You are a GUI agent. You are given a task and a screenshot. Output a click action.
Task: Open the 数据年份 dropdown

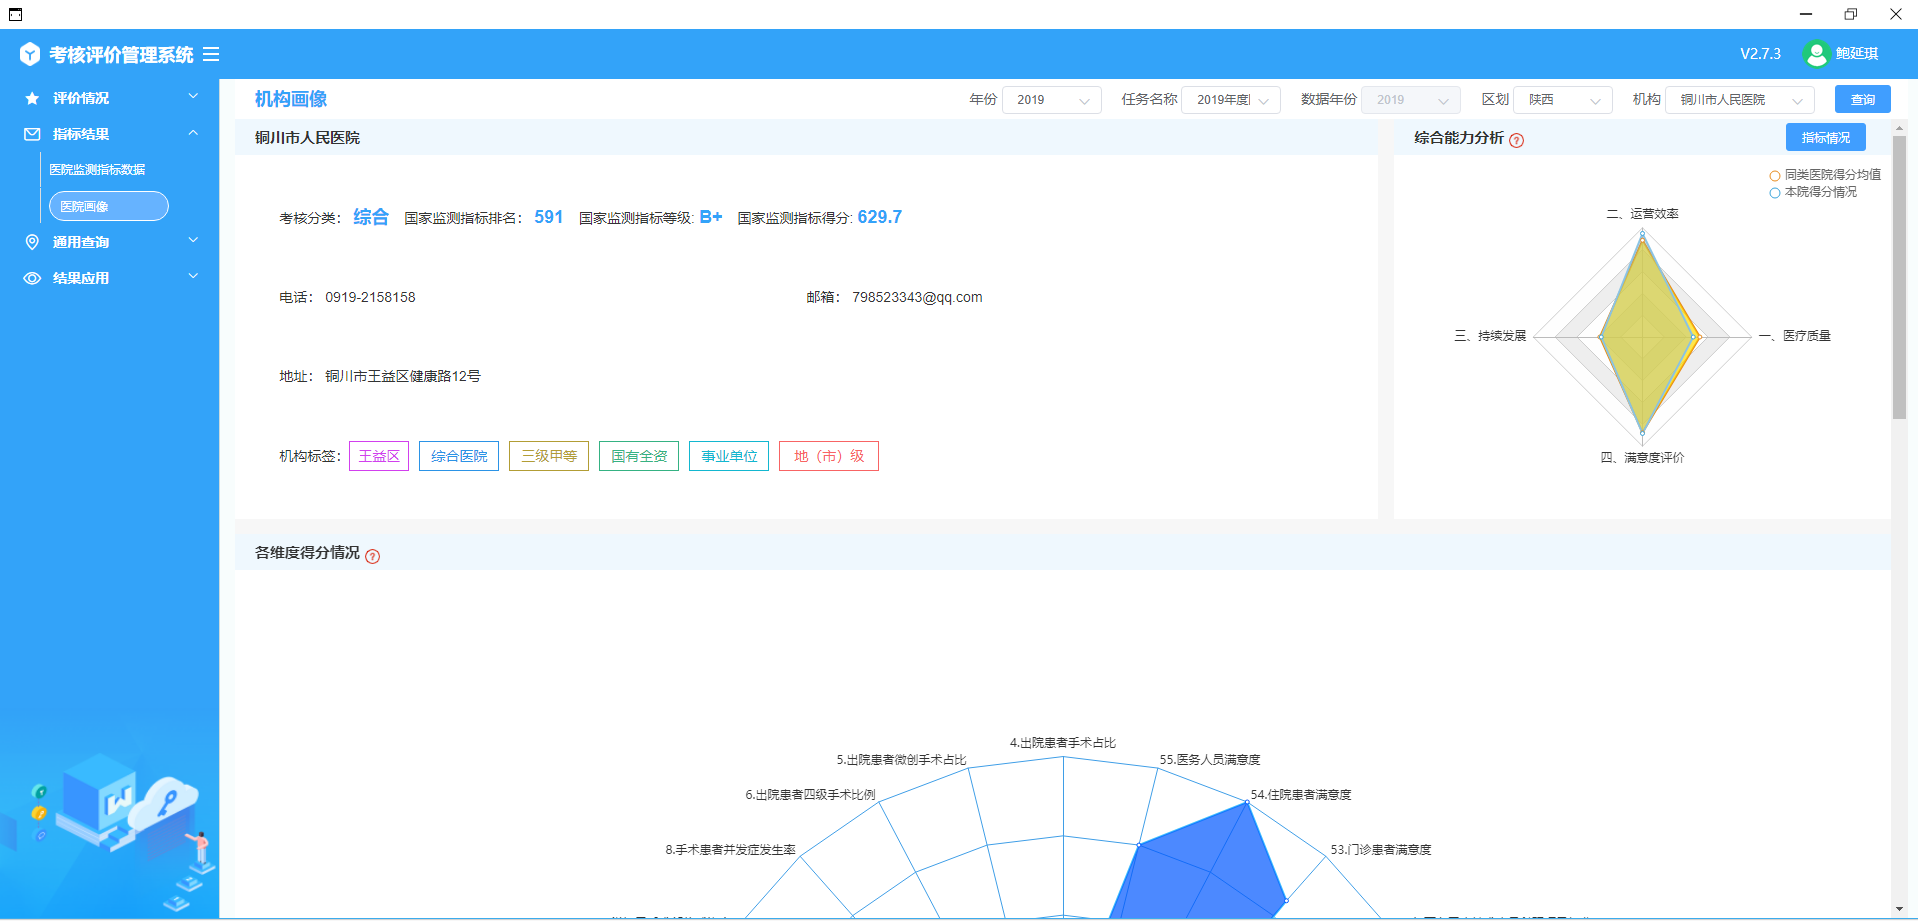pos(1410,100)
